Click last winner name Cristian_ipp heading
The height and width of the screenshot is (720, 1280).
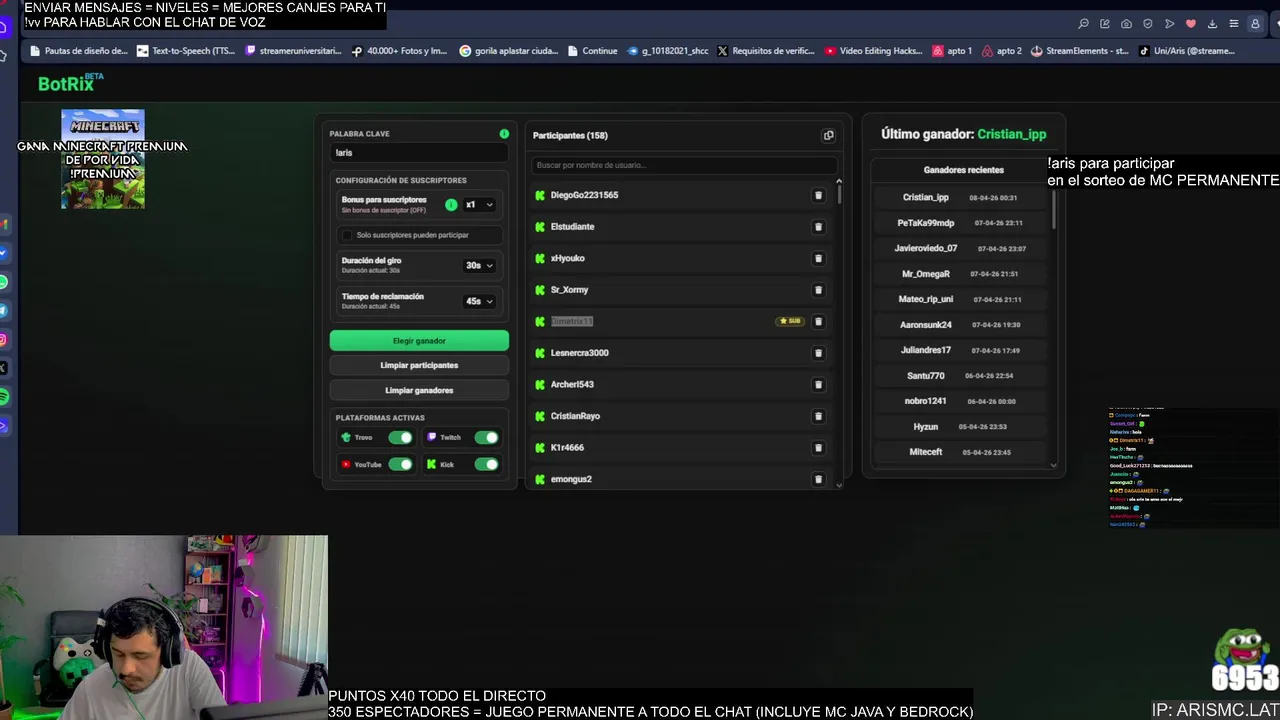pyautogui.click(x=1012, y=134)
